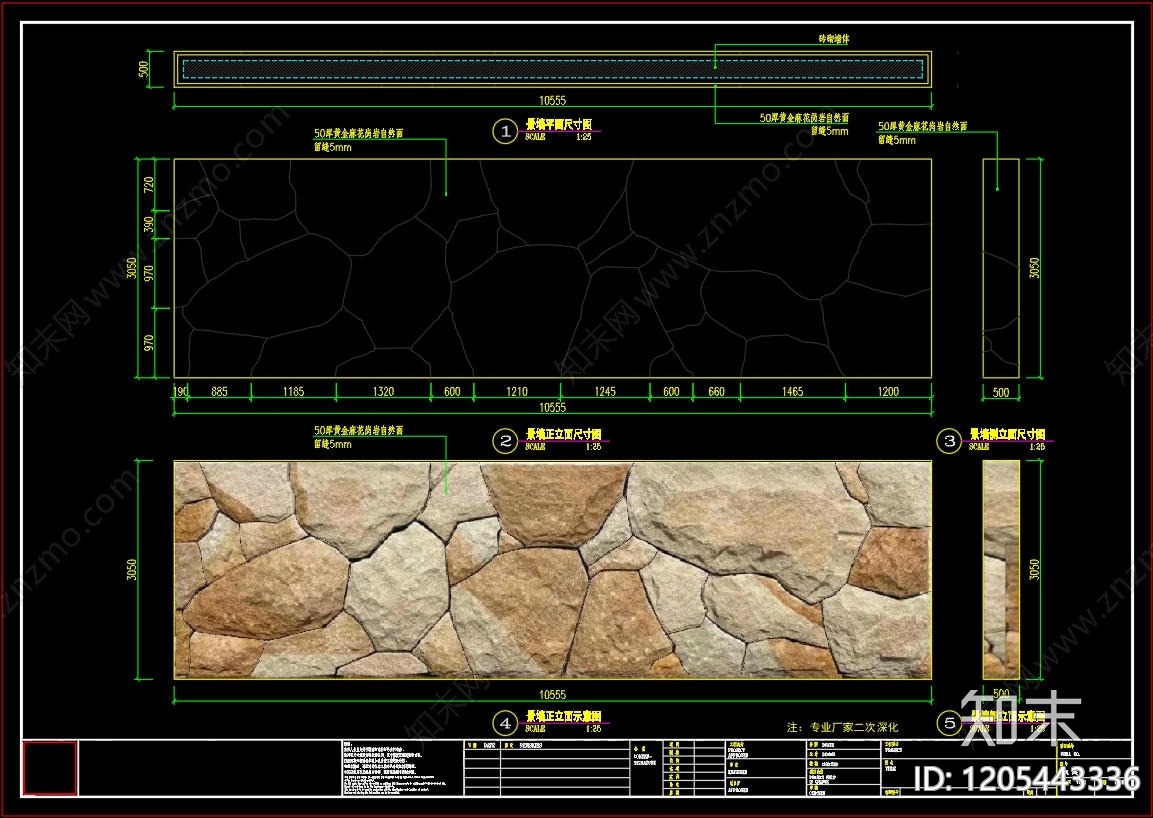Select the narrow side elevation stone image
The height and width of the screenshot is (818, 1153).
1000,570
